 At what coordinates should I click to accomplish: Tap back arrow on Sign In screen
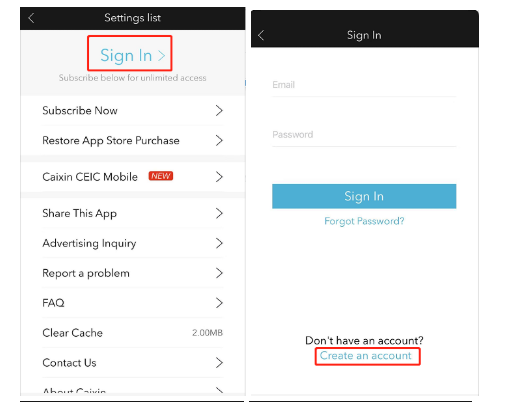click(261, 35)
